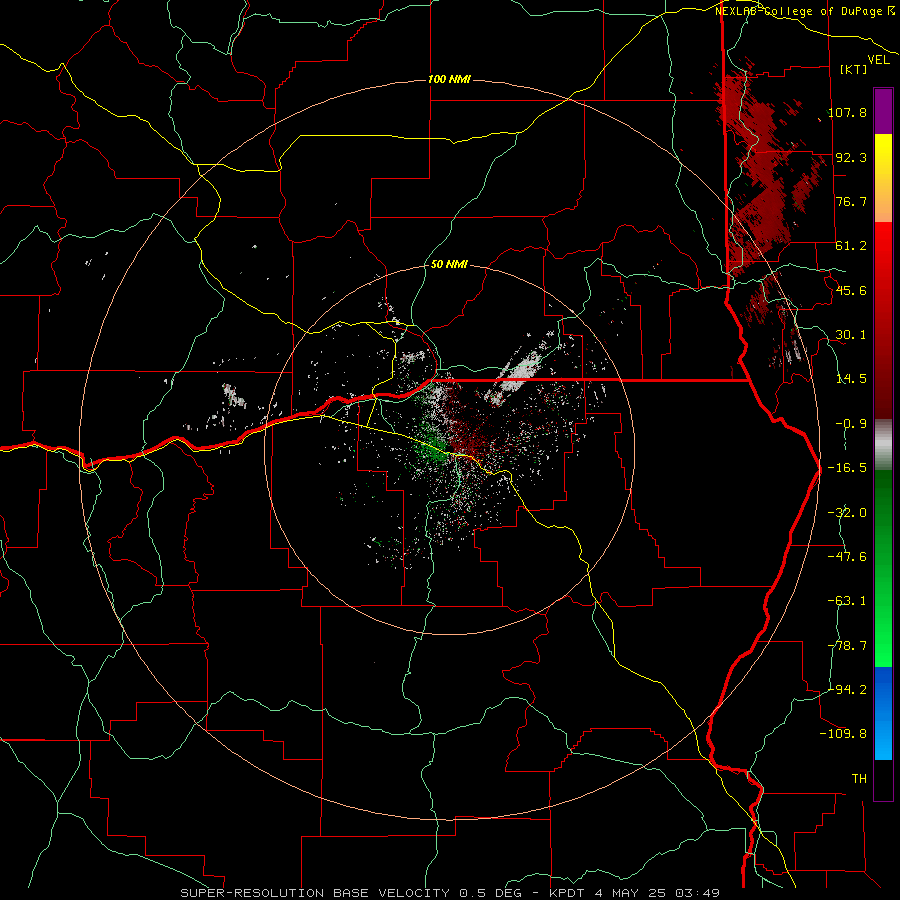This screenshot has height=900, width=900.
Task: Click the Super-Resolution Base Velocity caption
Action: pyautogui.click(x=449, y=893)
